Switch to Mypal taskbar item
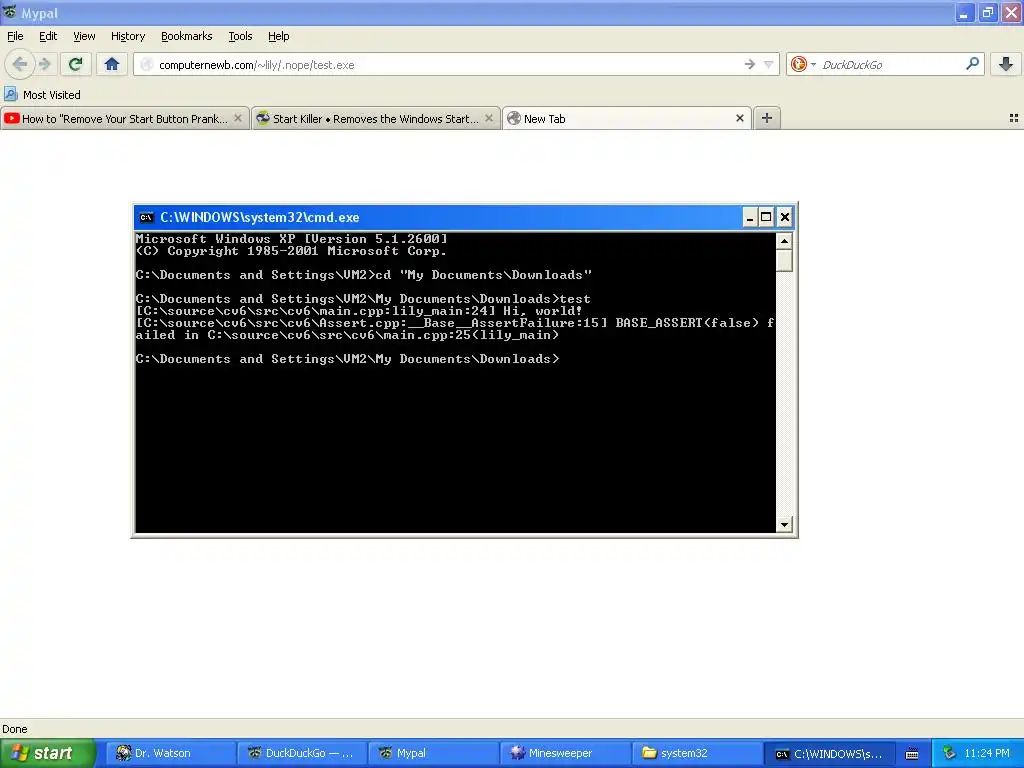This screenshot has height=768, width=1024. pos(433,753)
